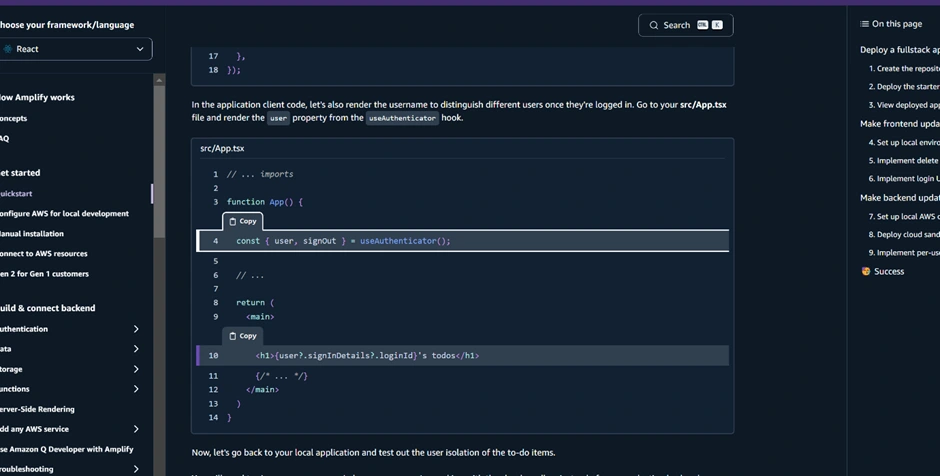Viewport: 940px width, 476px height.
Task: Jump to Implement delete section link
Action: point(904,160)
